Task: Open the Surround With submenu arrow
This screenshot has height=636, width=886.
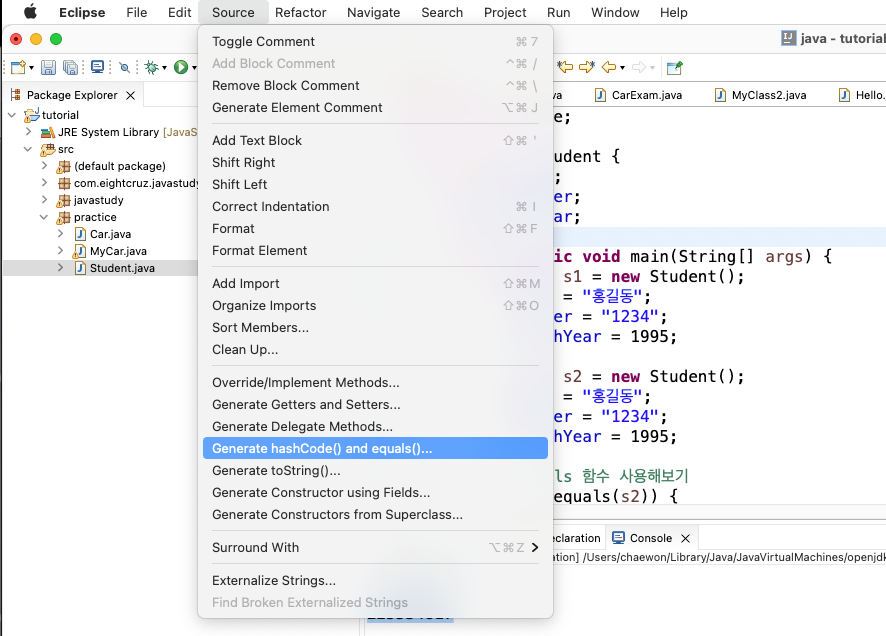Action: tap(535, 547)
